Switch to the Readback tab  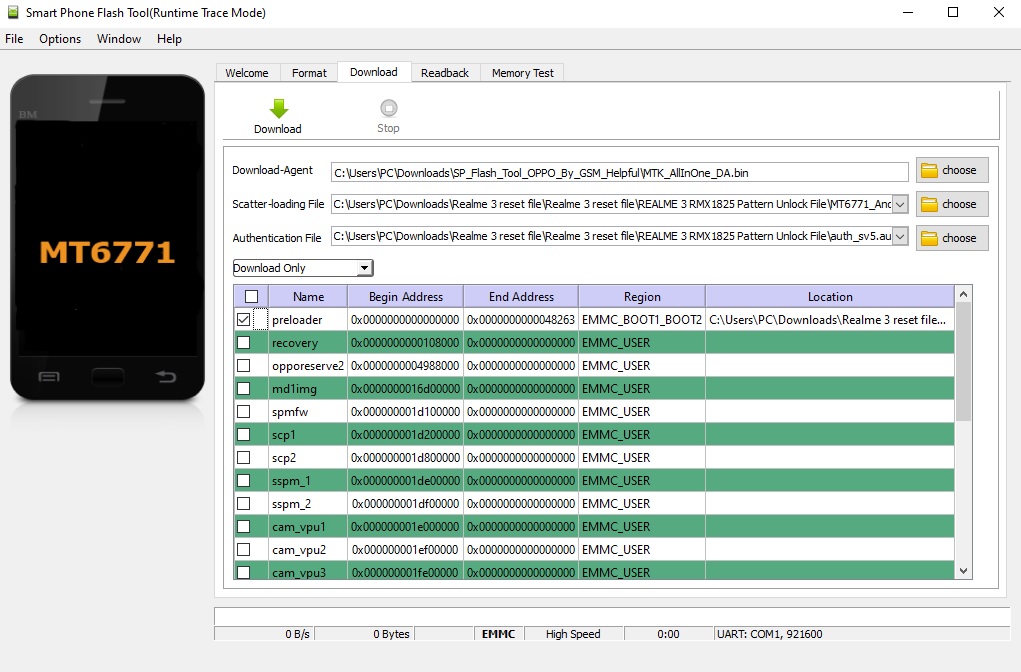coord(445,73)
